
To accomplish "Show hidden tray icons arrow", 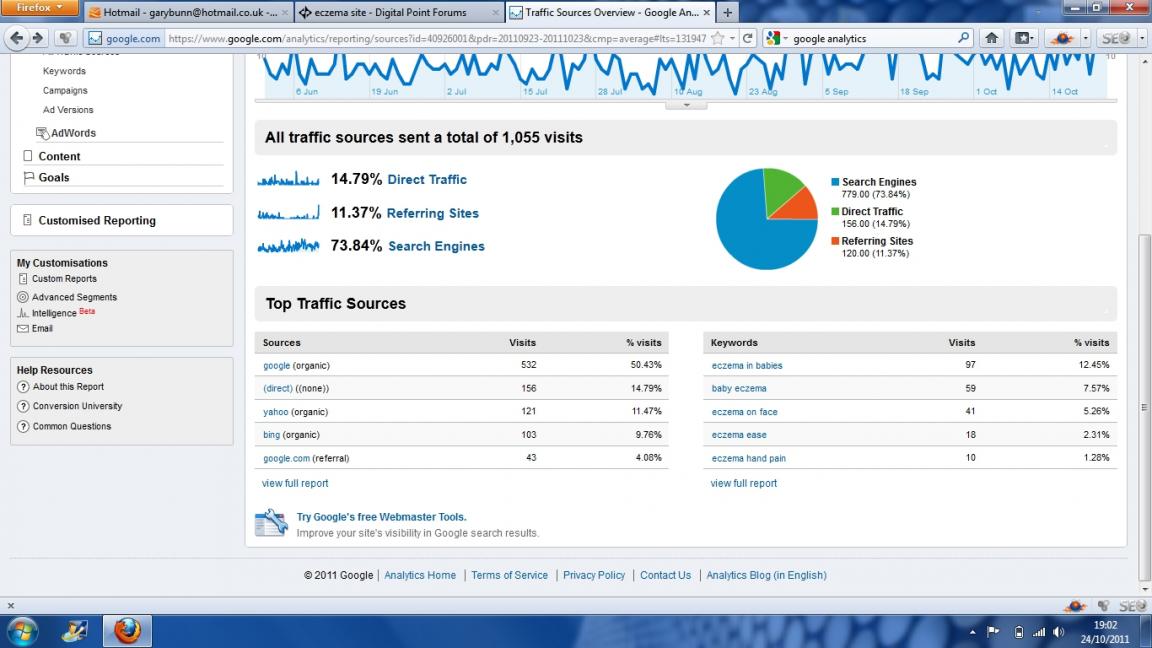I will [972, 632].
